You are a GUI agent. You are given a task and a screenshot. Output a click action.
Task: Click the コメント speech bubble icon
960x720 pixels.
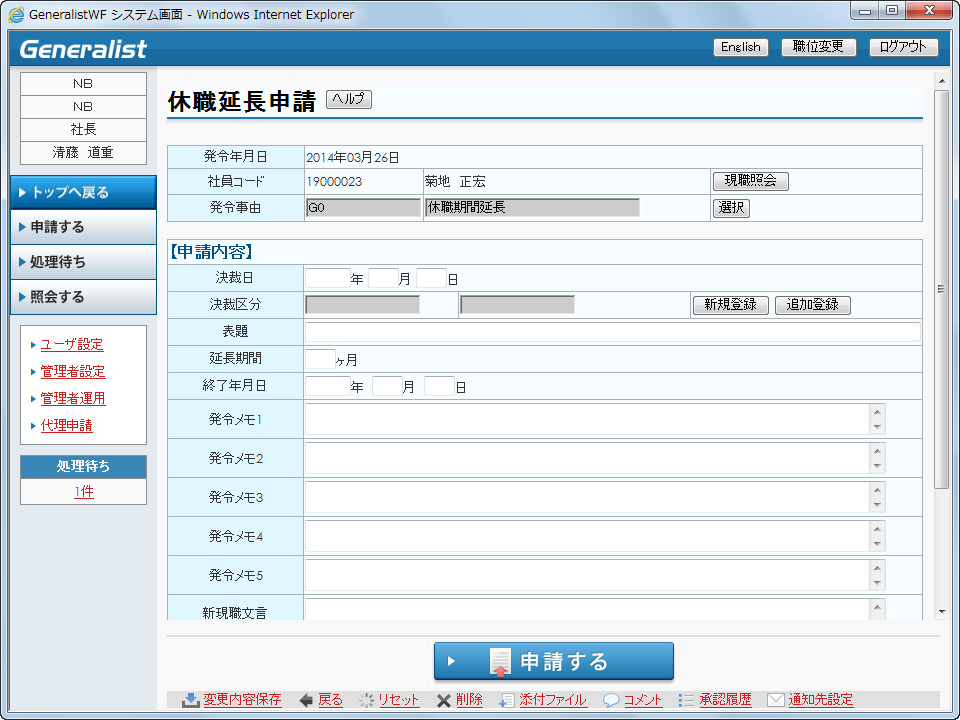(611, 700)
